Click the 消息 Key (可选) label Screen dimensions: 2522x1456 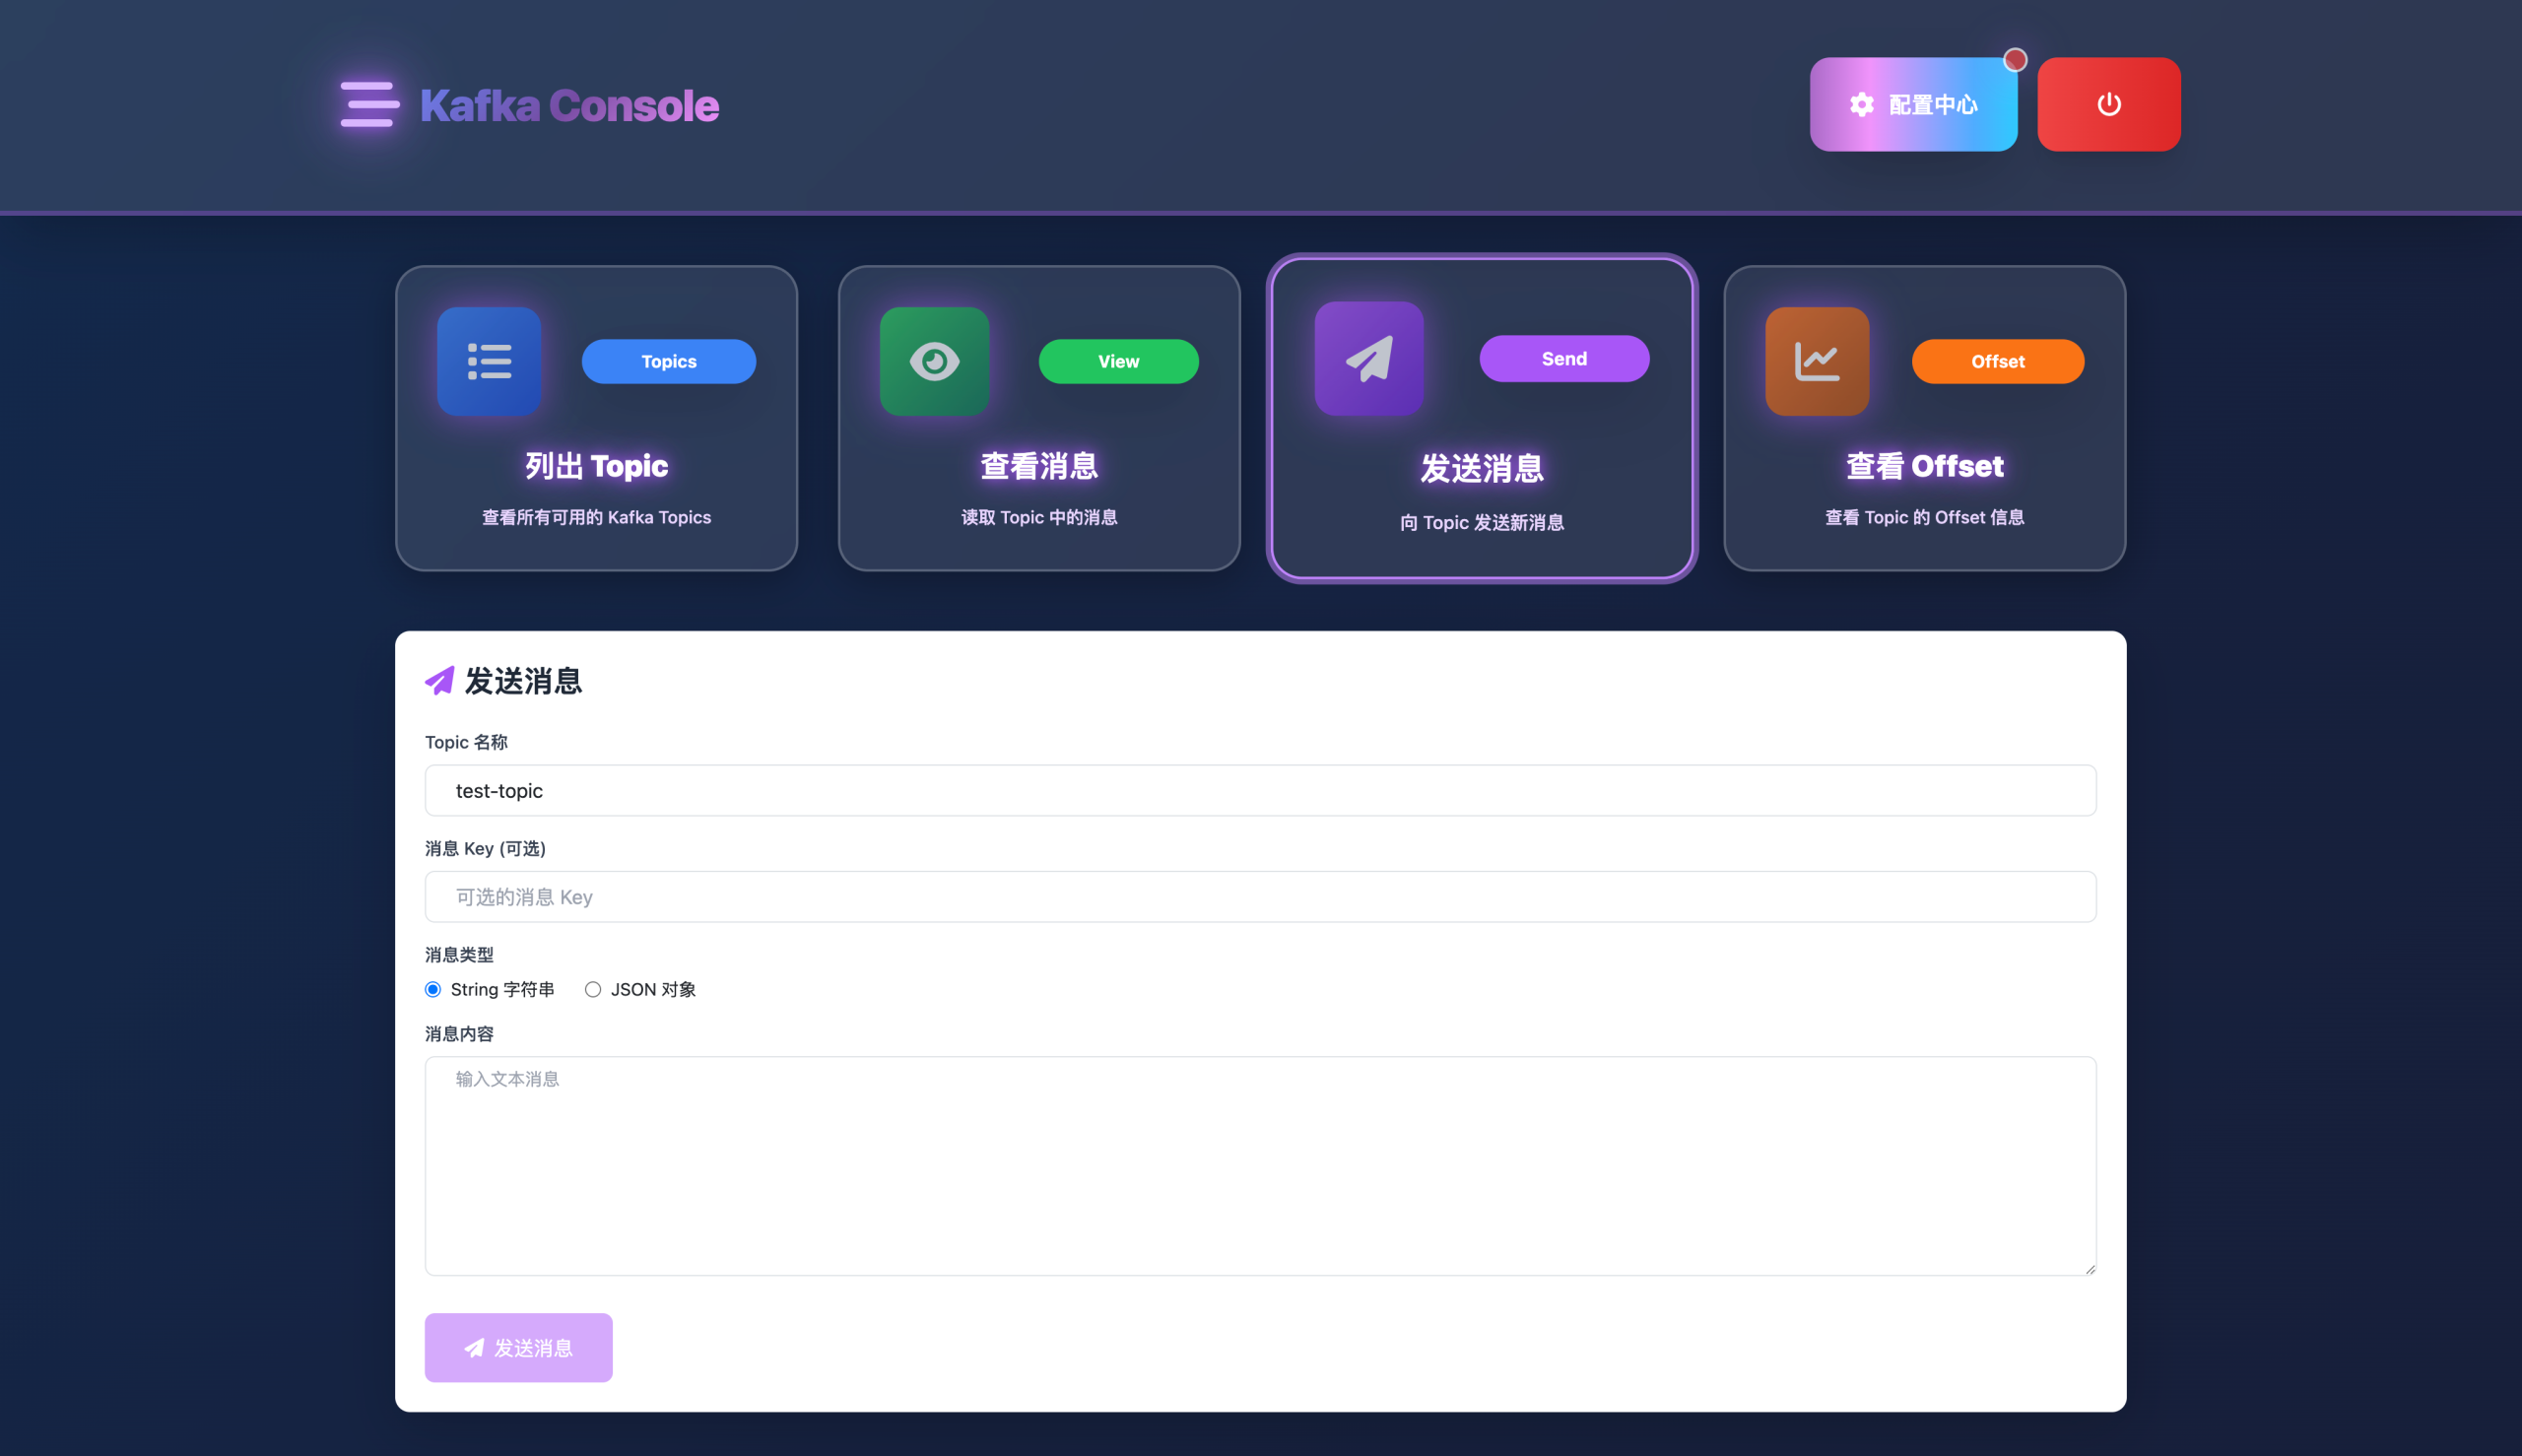(x=485, y=848)
